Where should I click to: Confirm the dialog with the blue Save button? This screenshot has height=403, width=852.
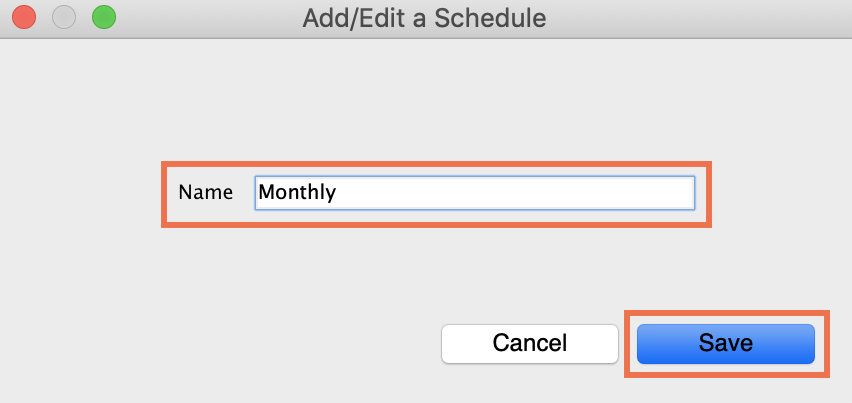coord(725,343)
